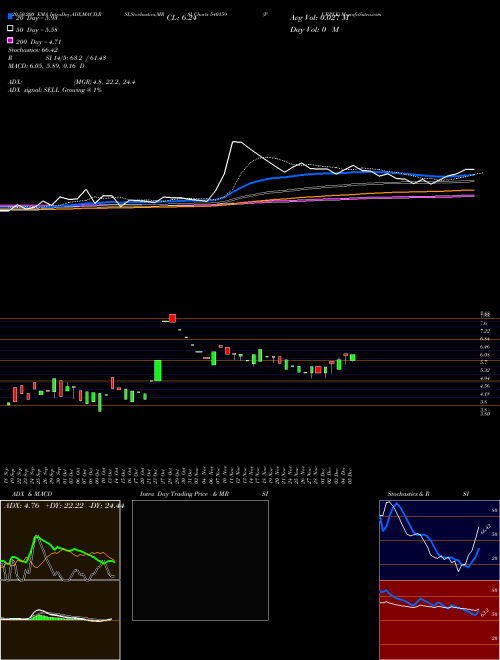
Task: Click the 'SI 14/5: 63.2 / 61.48' reading
Action: (76, 58)
